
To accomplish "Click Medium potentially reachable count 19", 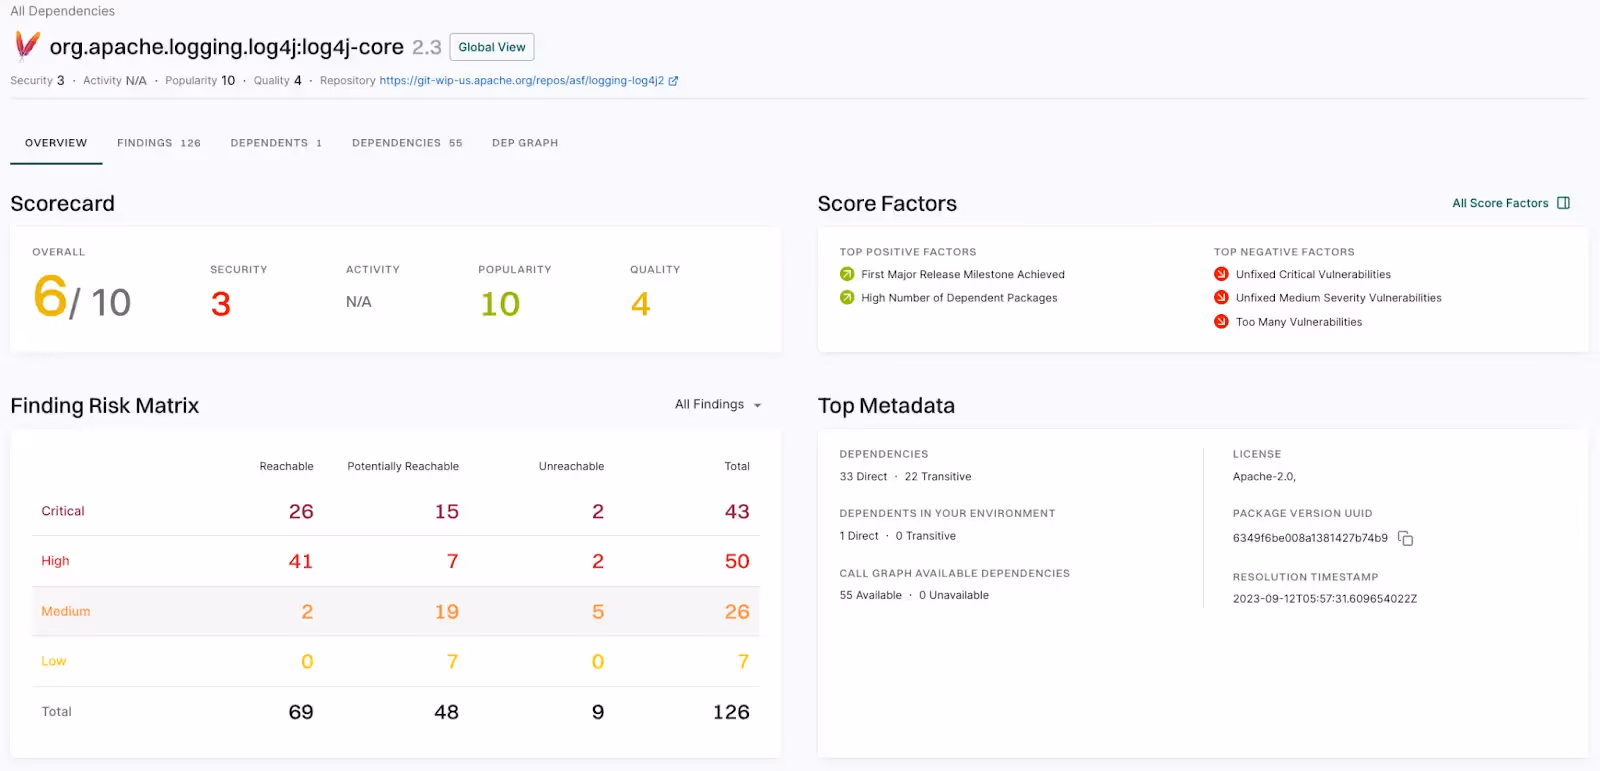I will [x=447, y=611].
